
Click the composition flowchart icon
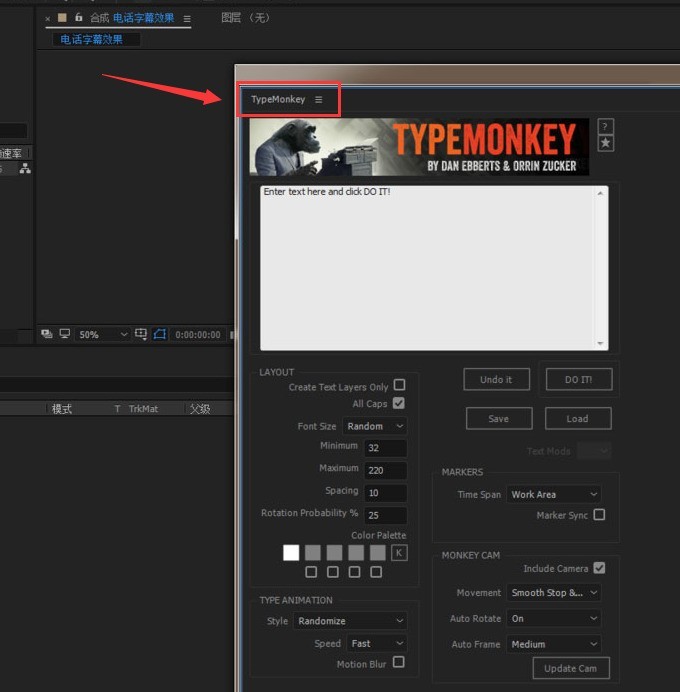[x=25, y=168]
